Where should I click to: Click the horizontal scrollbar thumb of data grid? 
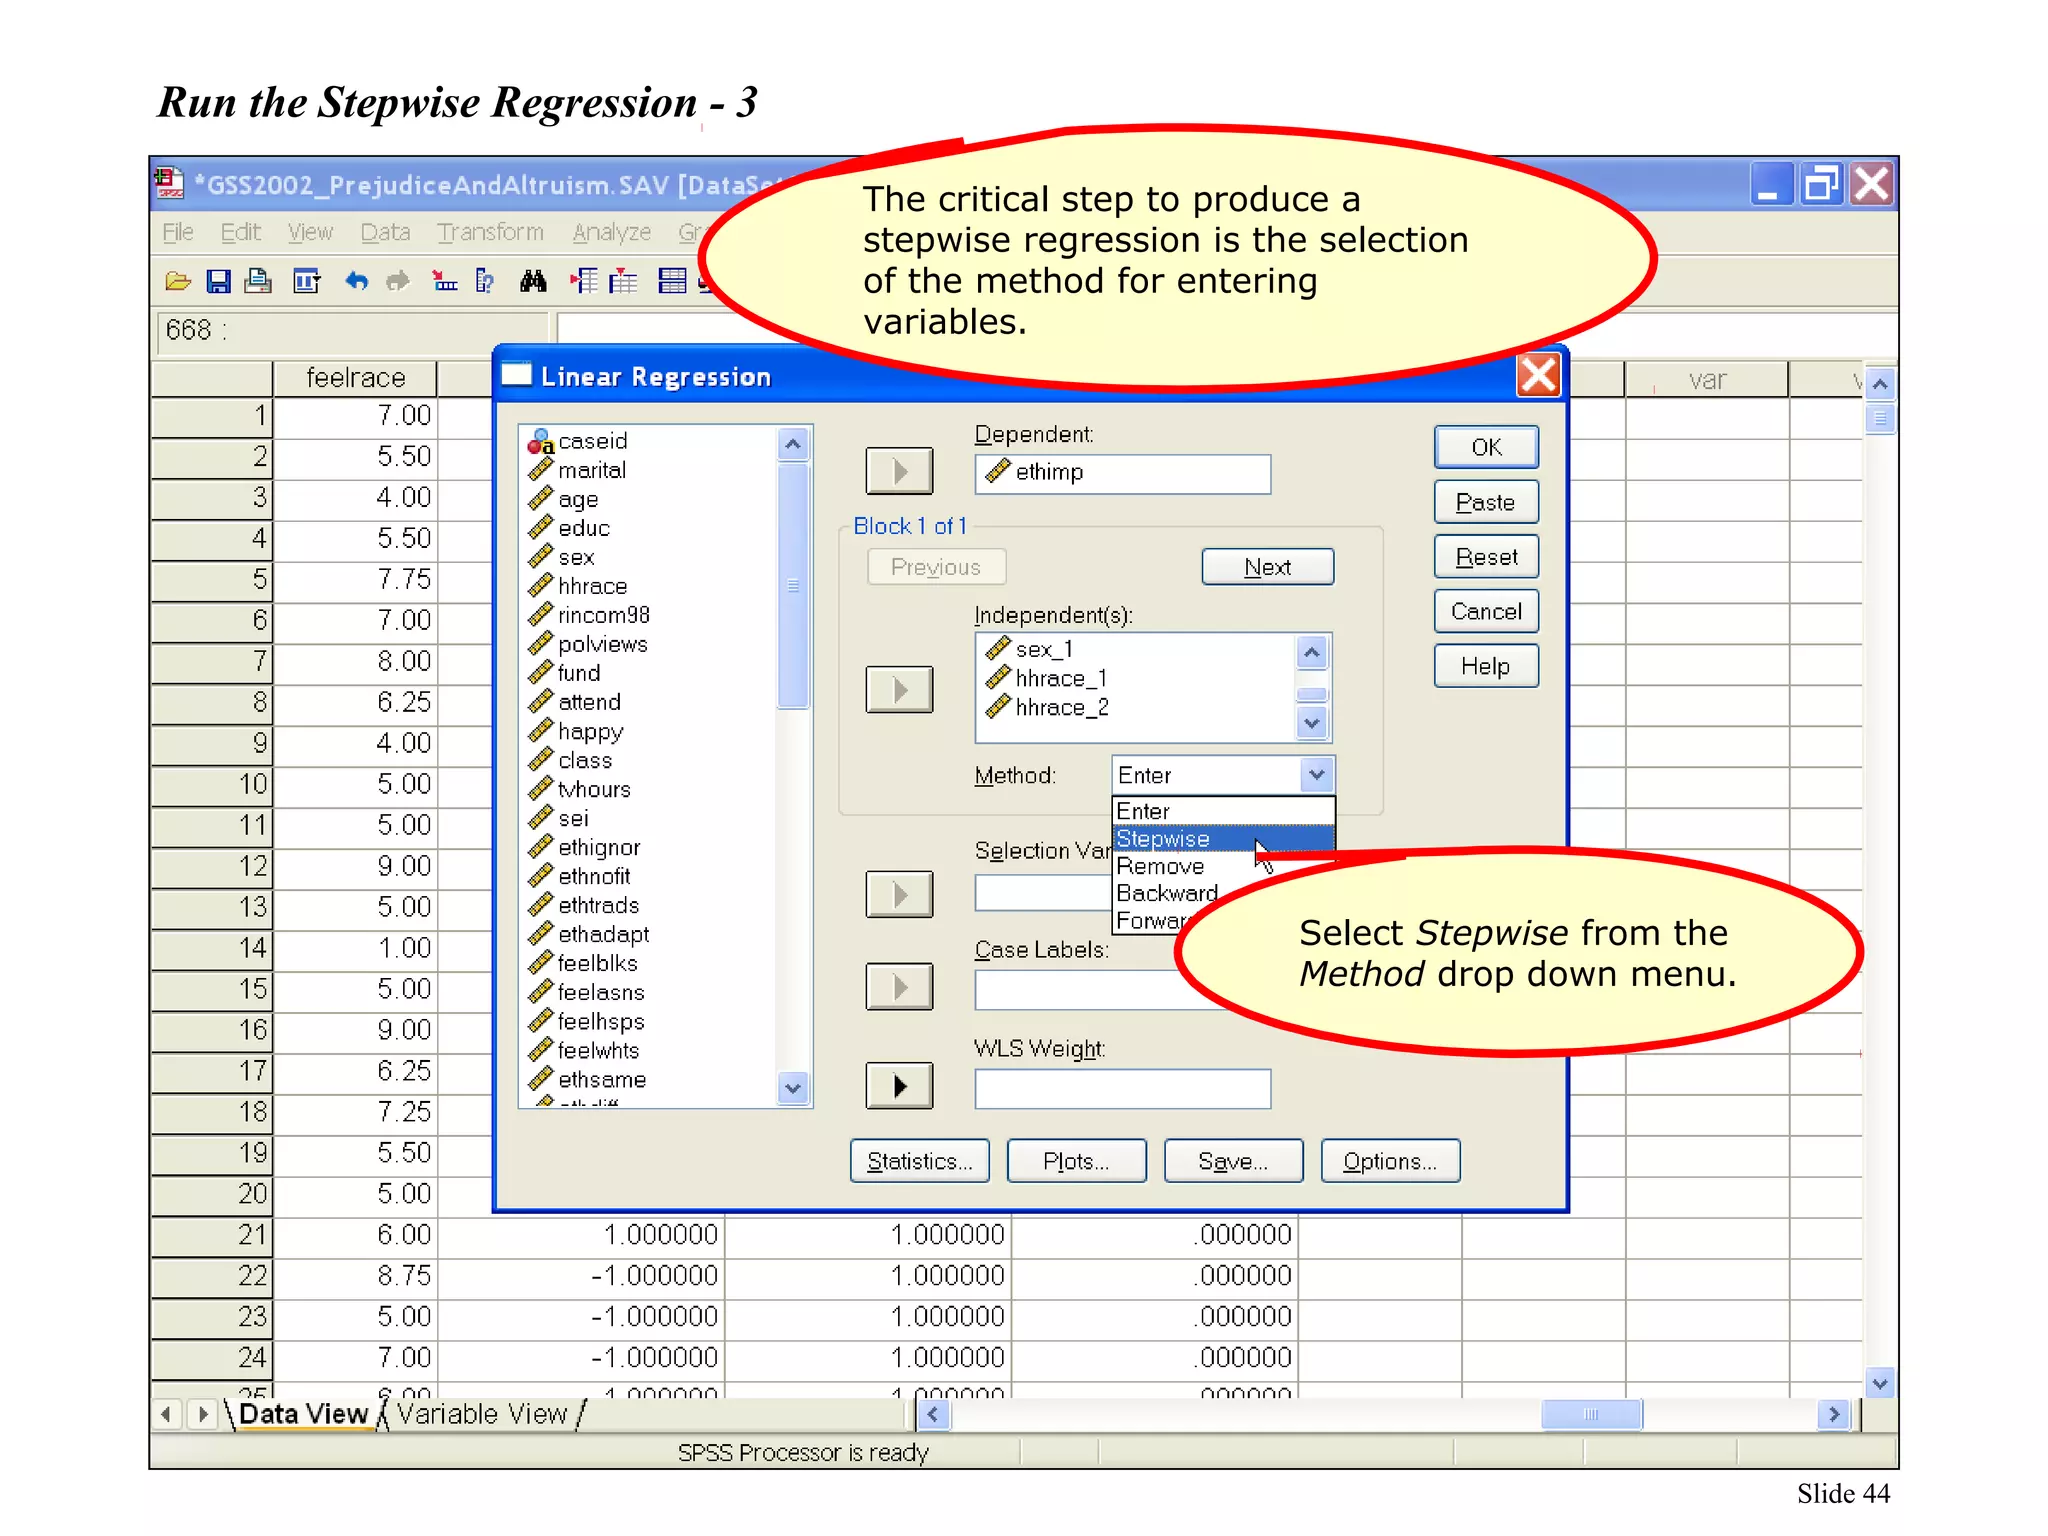(1591, 1414)
